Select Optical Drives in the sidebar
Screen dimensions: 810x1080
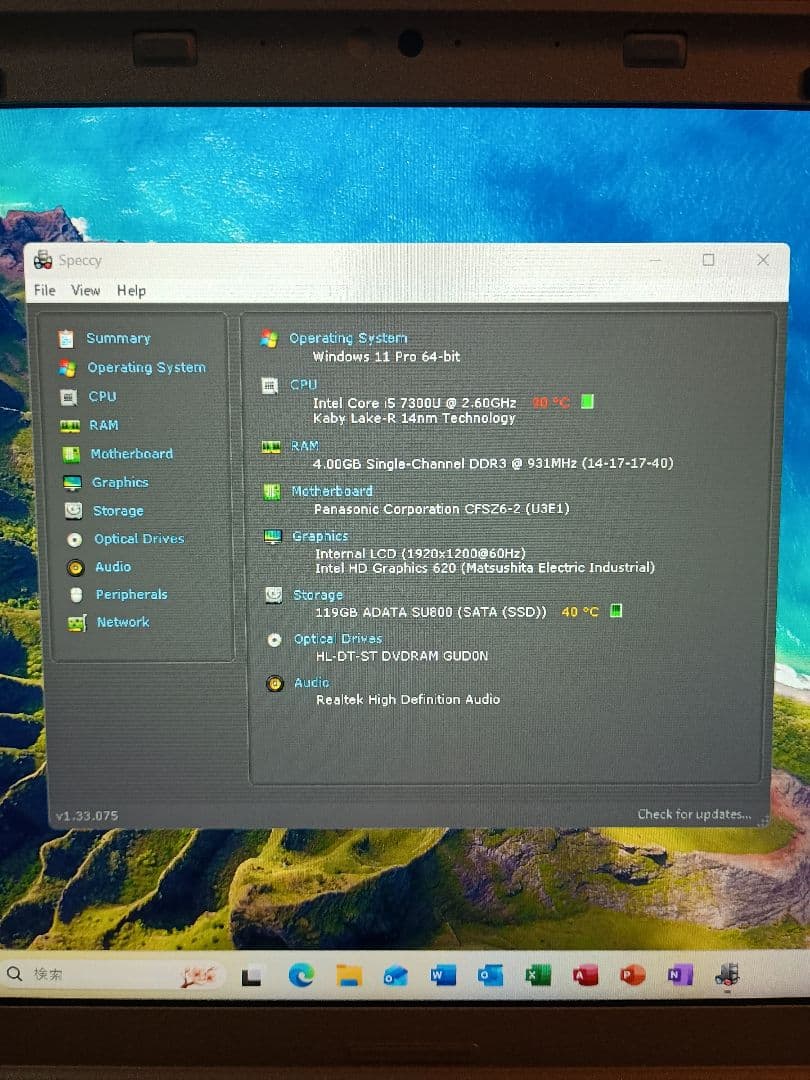pyautogui.click(x=139, y=539)
